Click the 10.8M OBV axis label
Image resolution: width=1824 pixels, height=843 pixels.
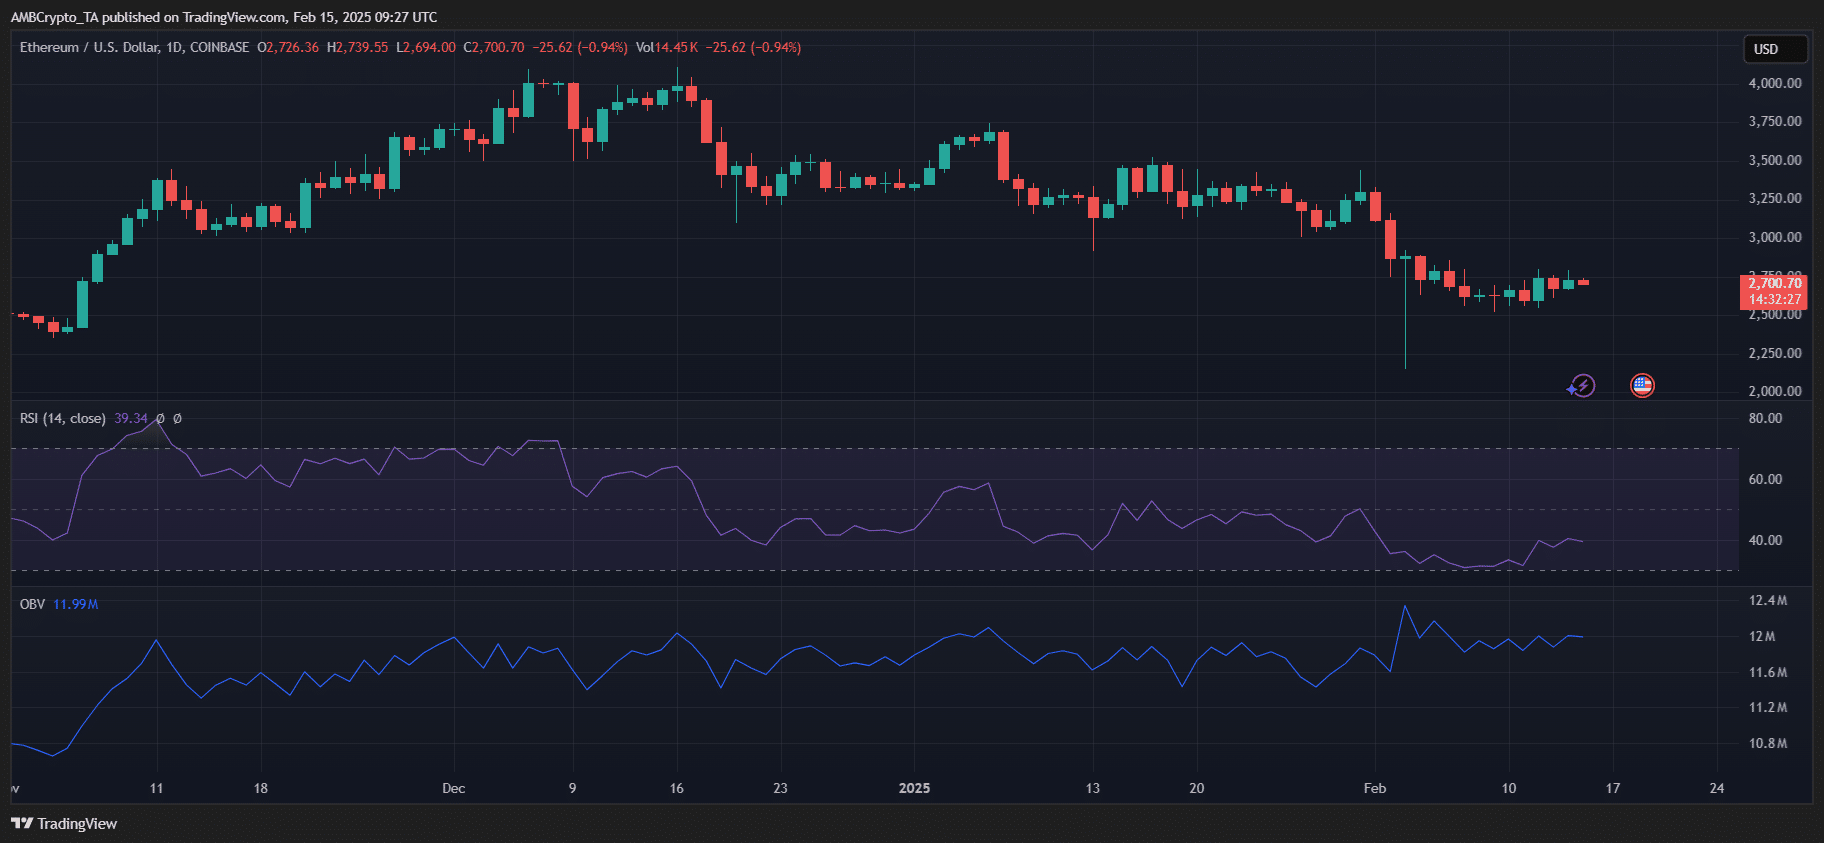point(1768,743)
